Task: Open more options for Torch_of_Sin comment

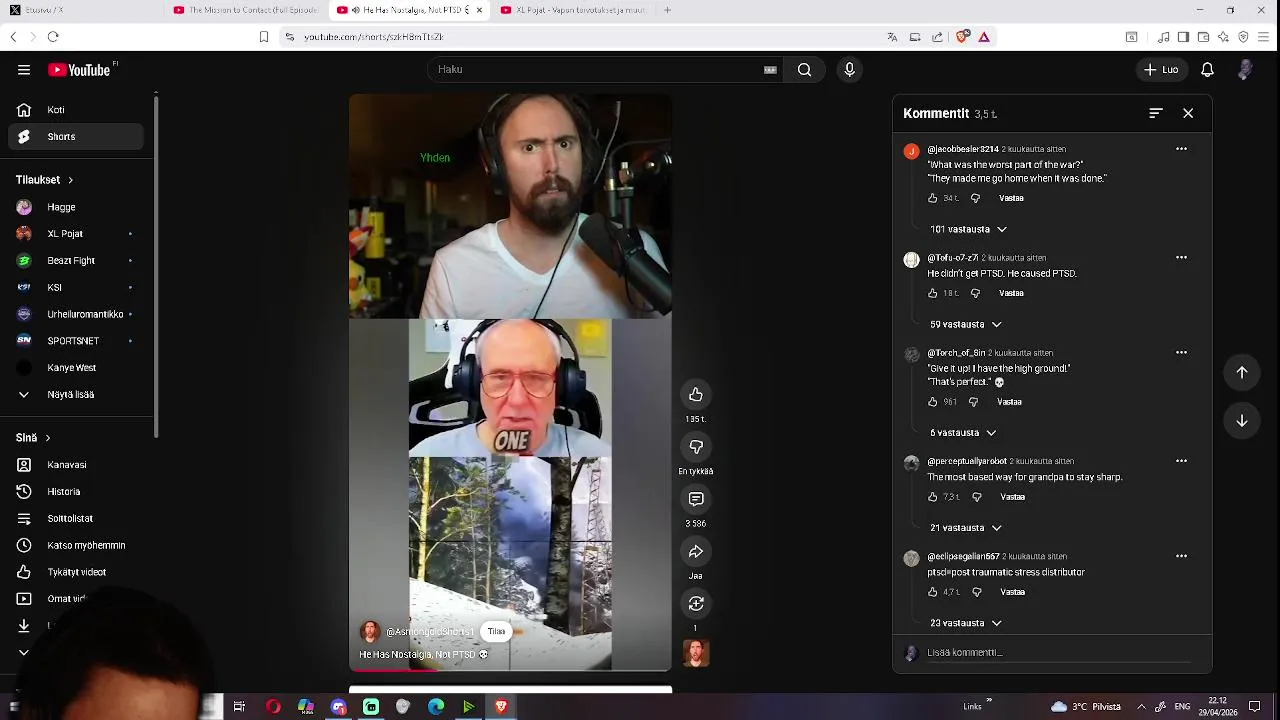Action: coord(1181,352)
